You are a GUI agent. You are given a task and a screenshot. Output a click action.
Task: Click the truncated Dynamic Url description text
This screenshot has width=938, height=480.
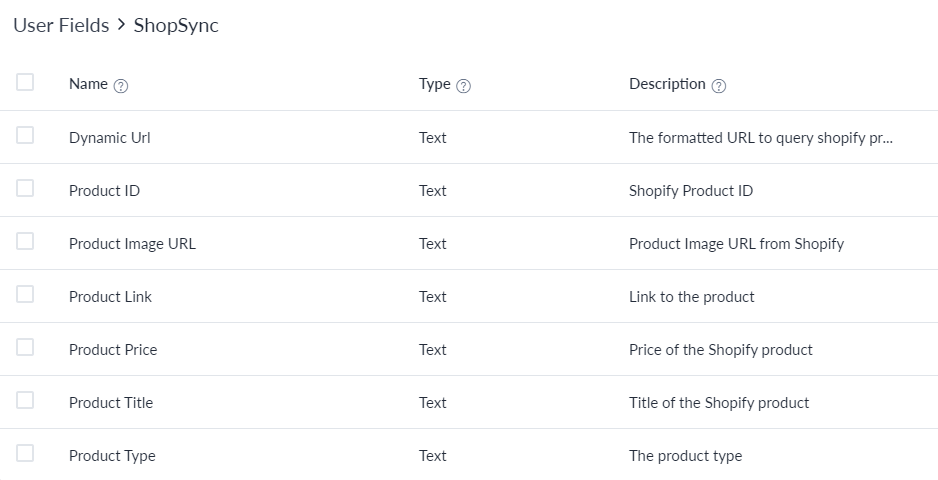click(x=760, y=138)
